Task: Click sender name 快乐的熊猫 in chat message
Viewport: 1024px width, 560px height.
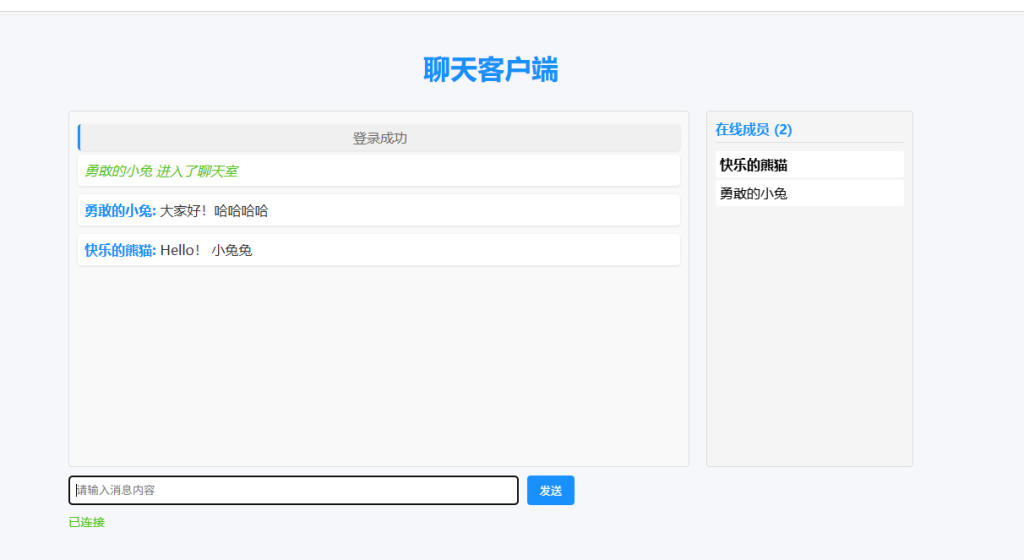Action: [119, 250]
